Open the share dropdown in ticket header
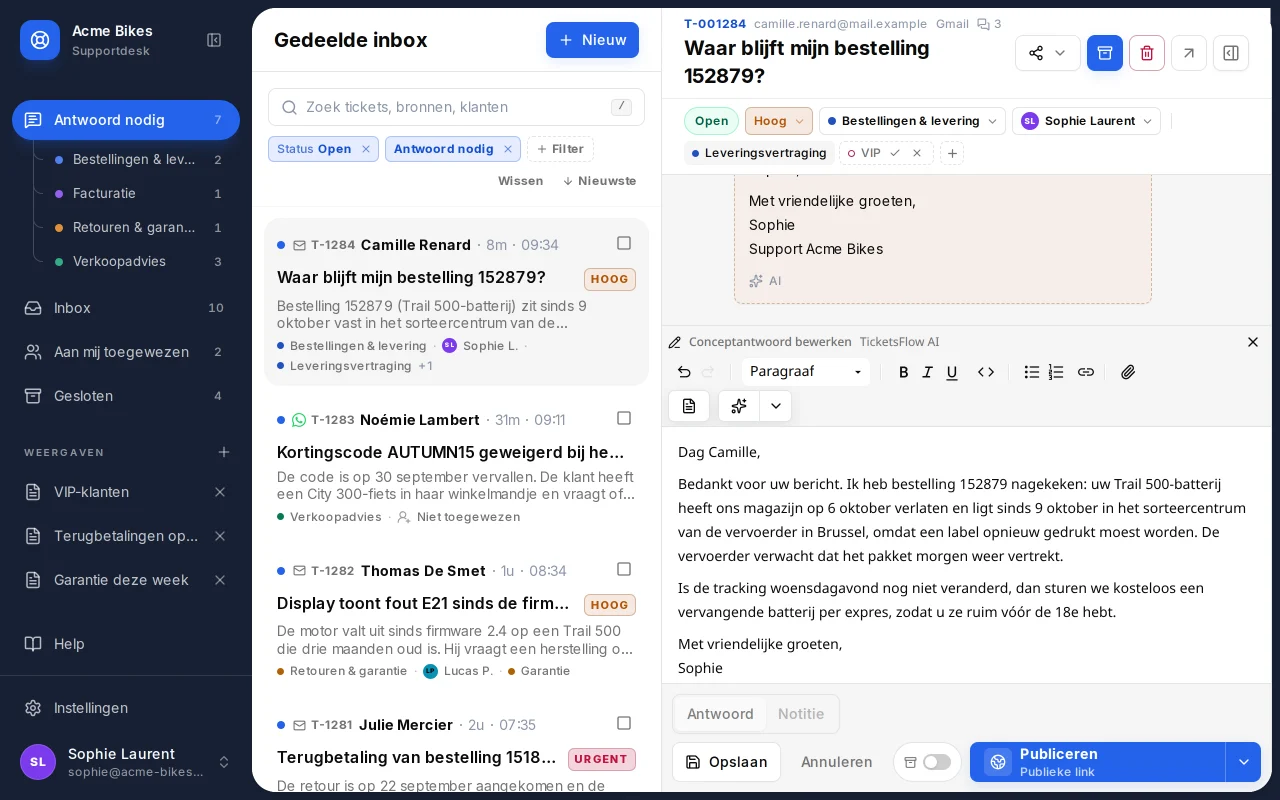 (1048, 53)
